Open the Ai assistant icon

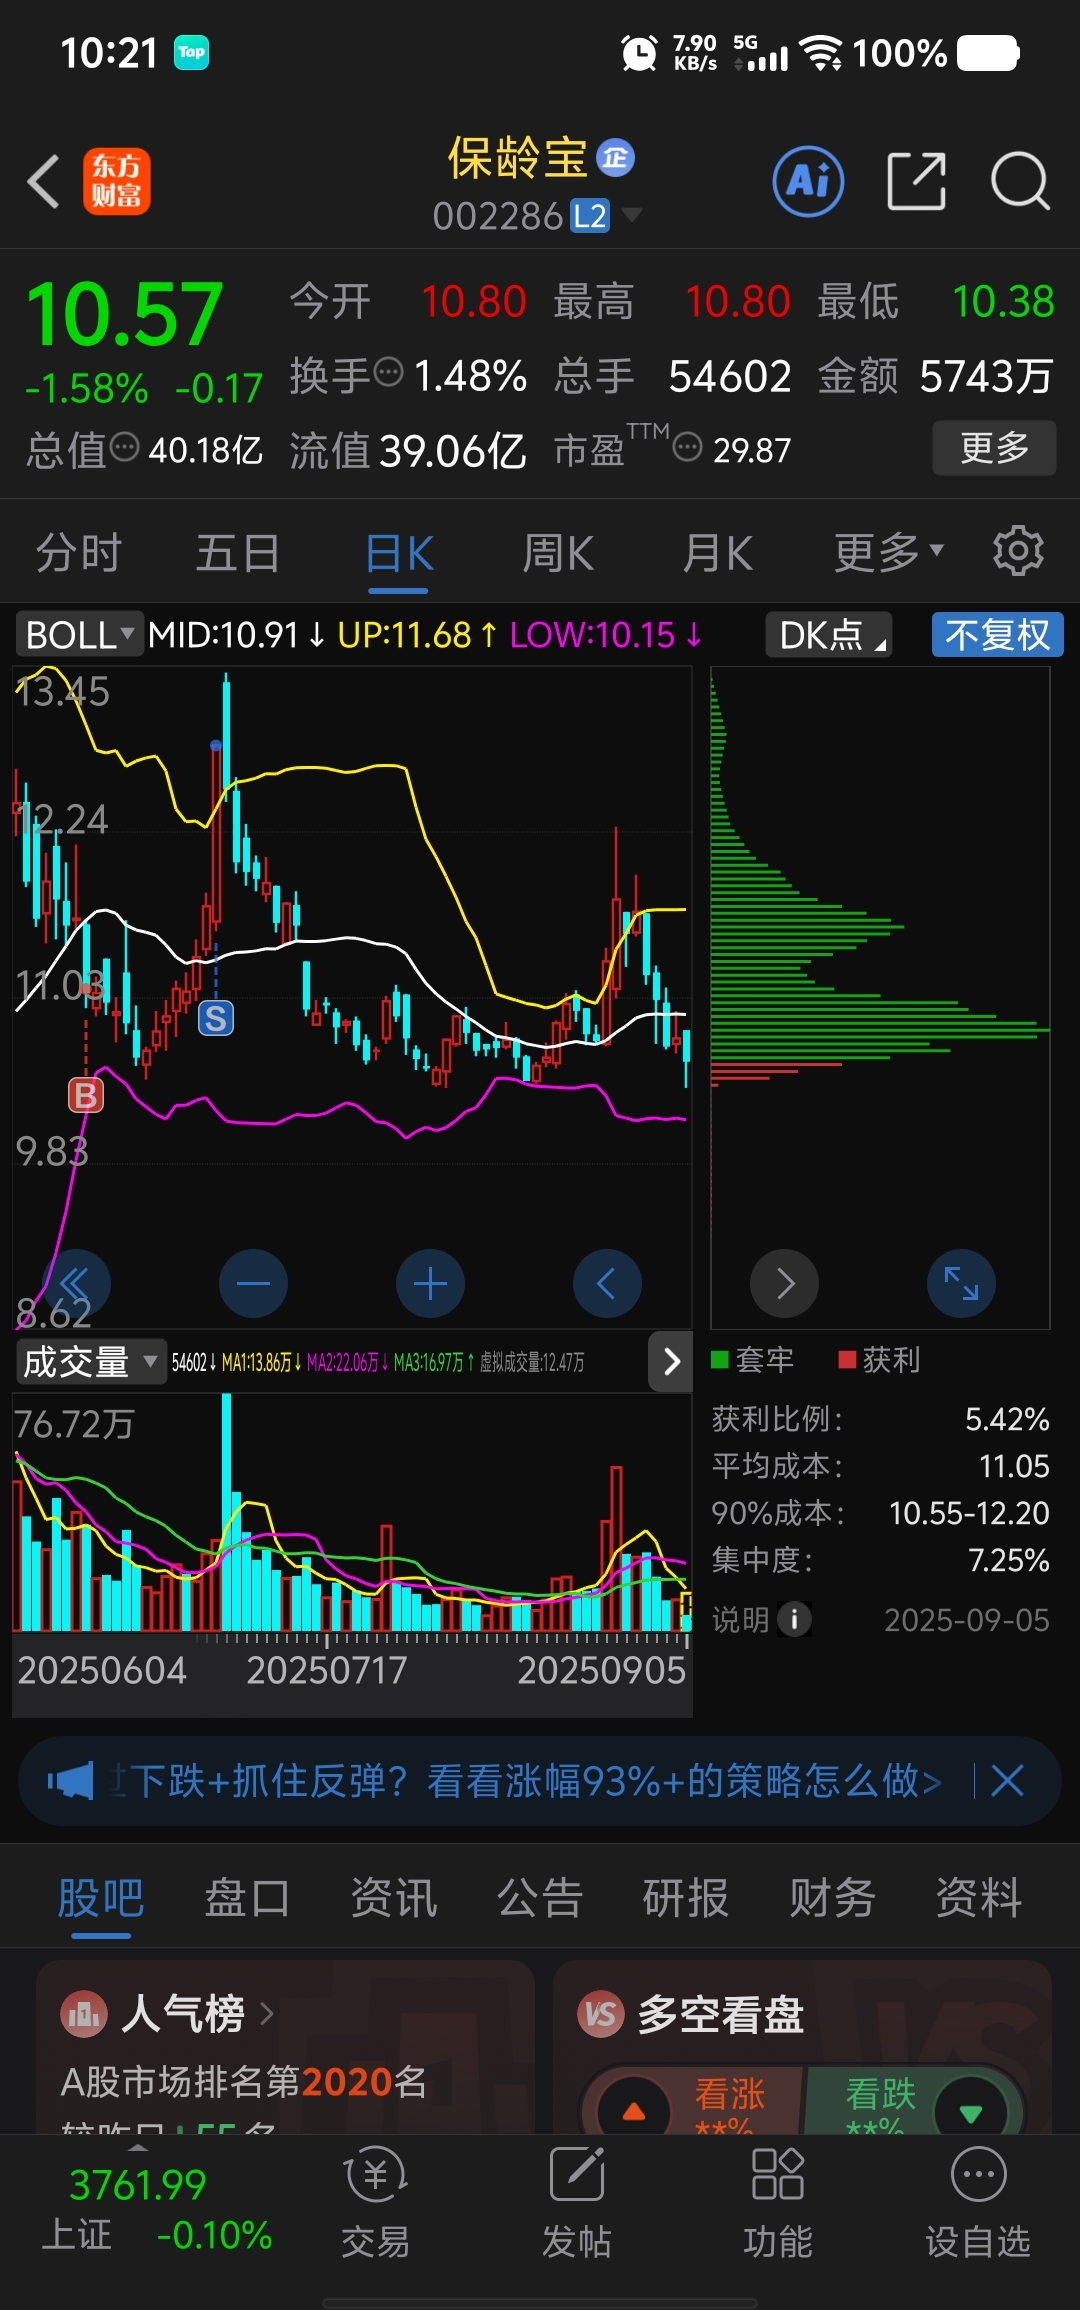click(x=808, y=181)
